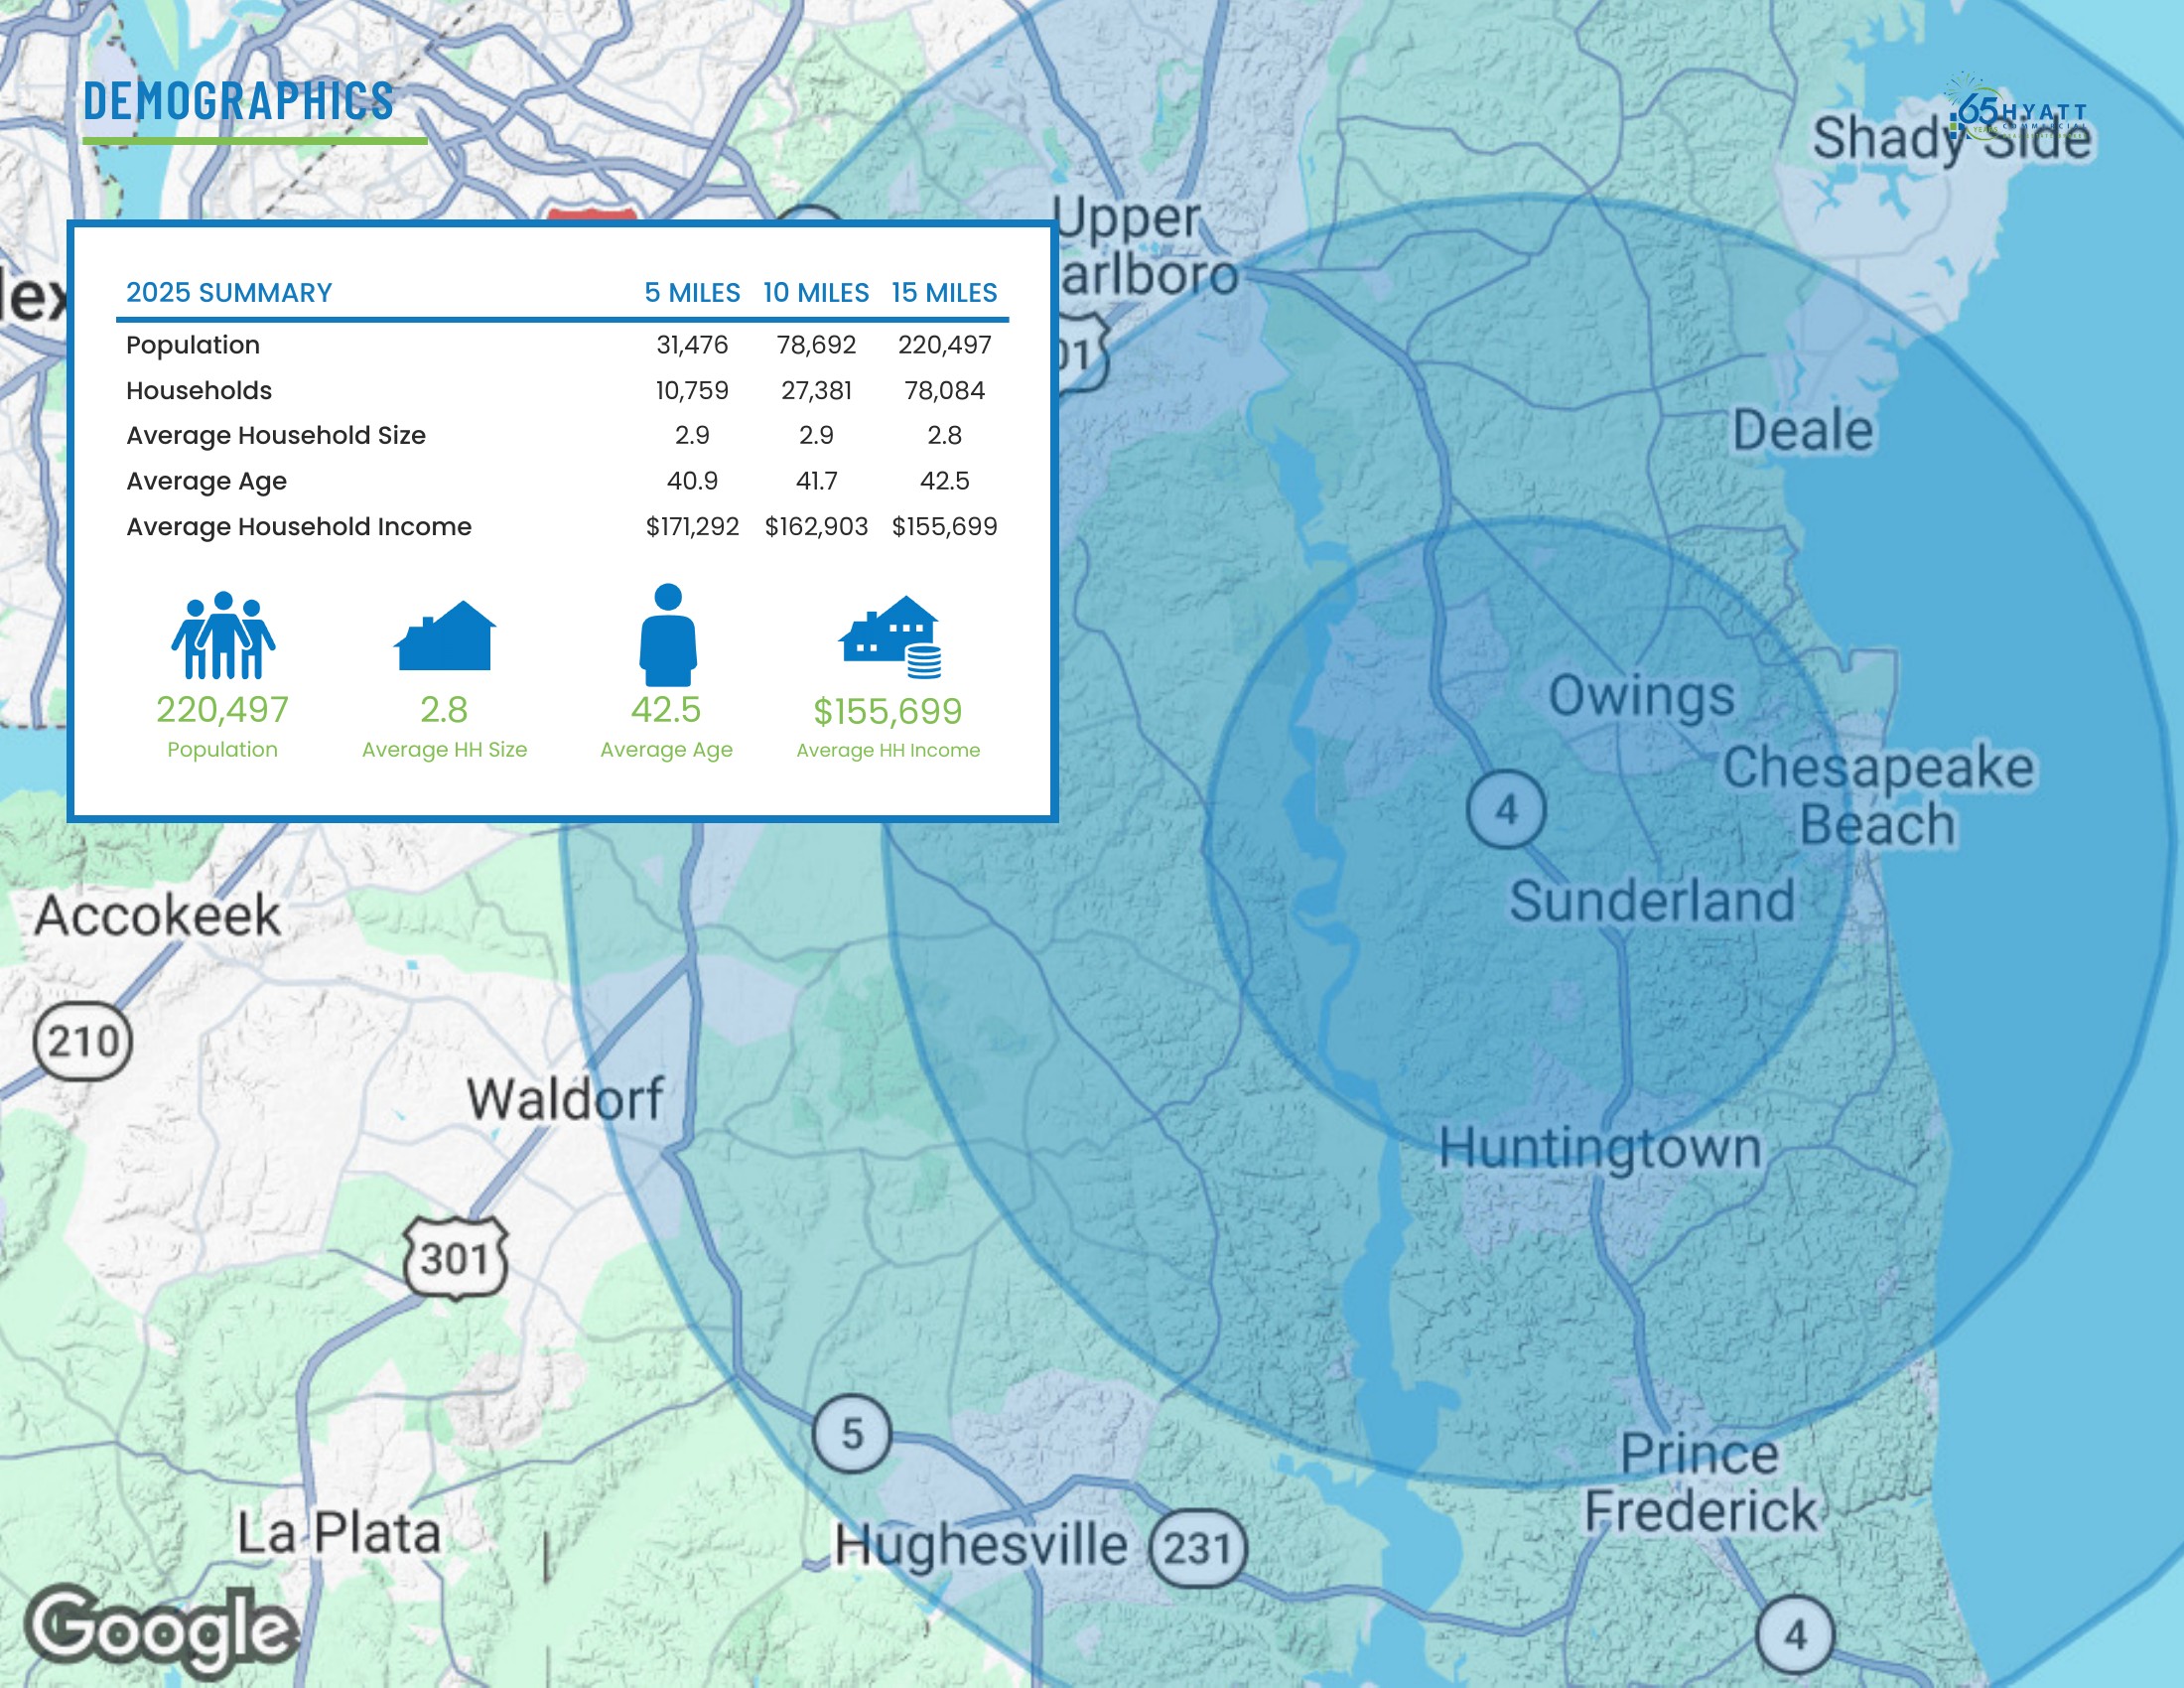The height and width of the screenshot is (1688, 2184).
Task: Click the Population row label in the table
Action: (193, 345)
